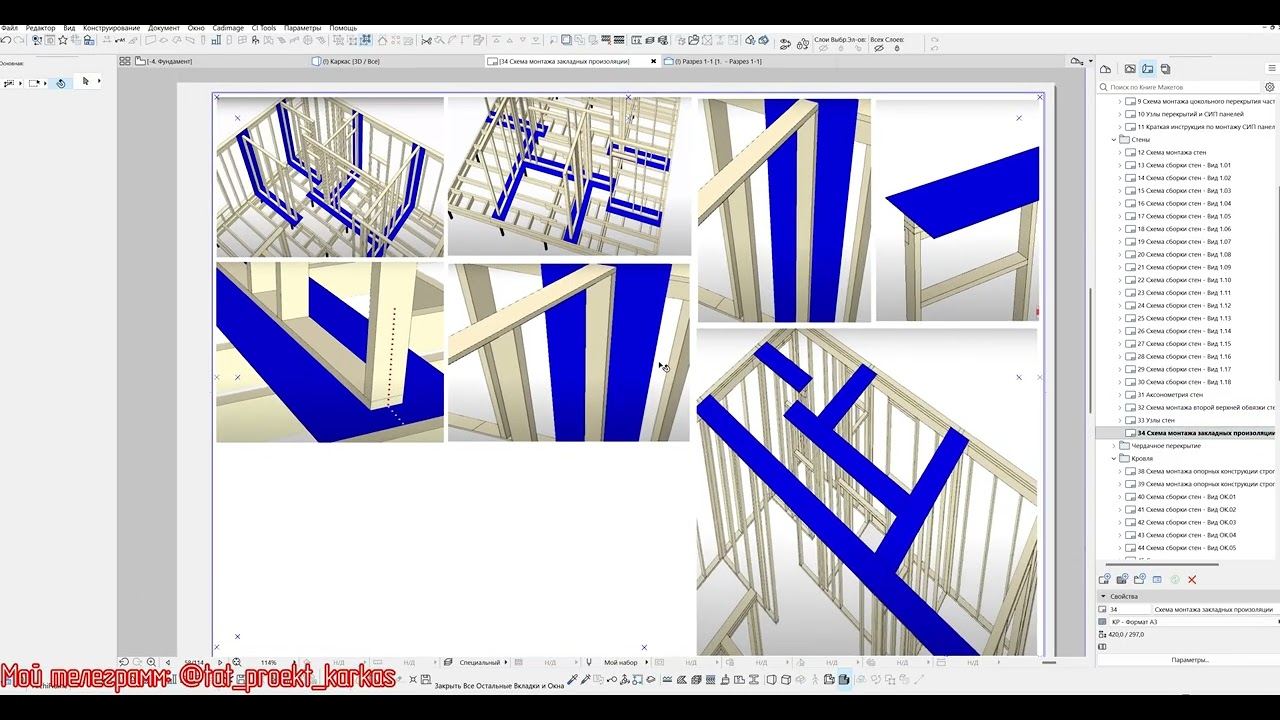Switch to the Разрез 1-1 tab

tap(711, 61)
